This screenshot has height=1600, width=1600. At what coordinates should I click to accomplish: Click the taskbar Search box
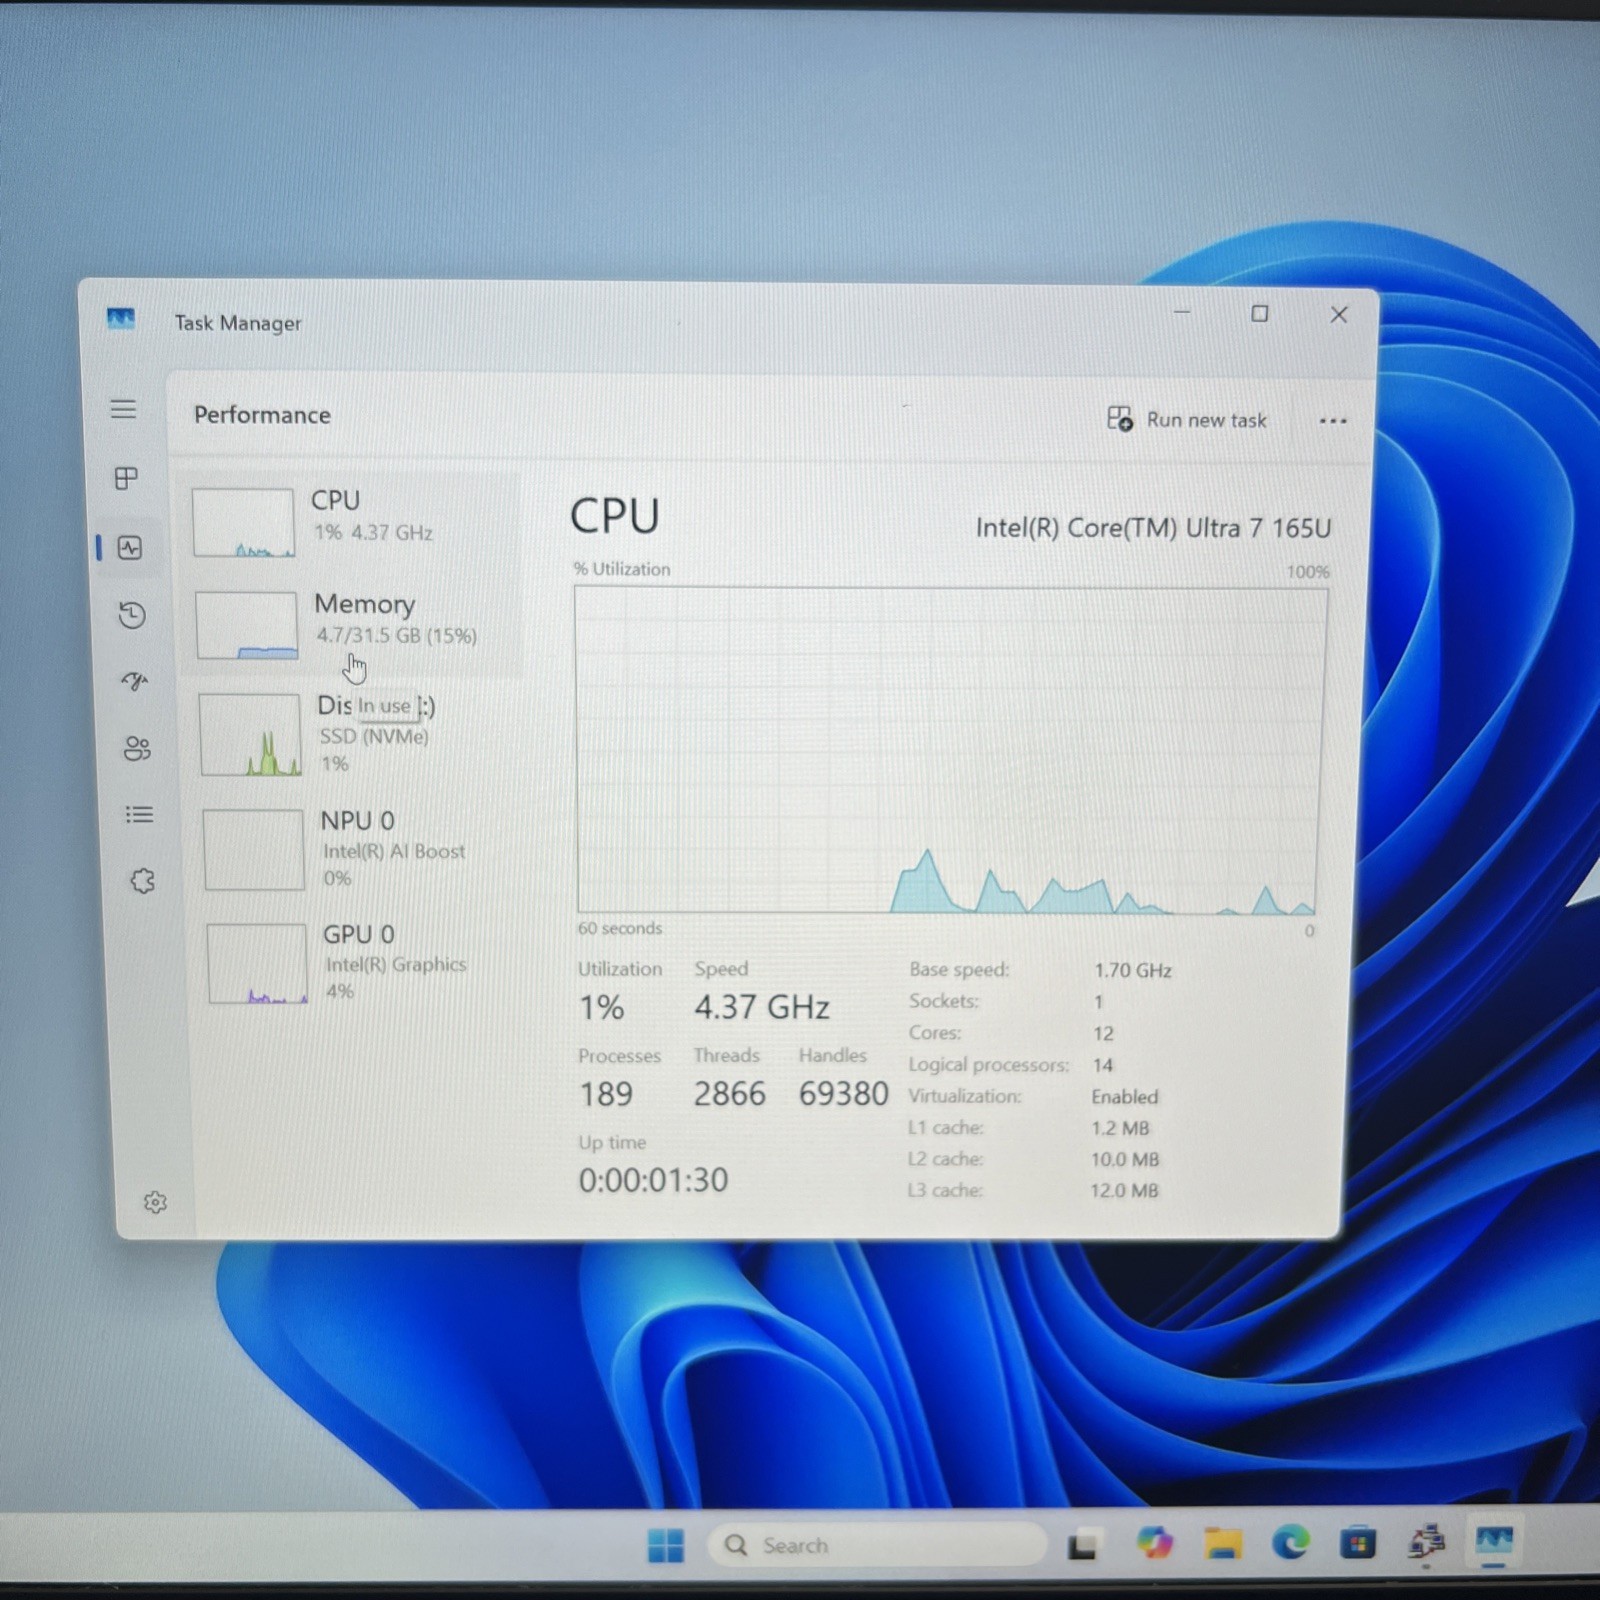click(x=877, y=1545)
